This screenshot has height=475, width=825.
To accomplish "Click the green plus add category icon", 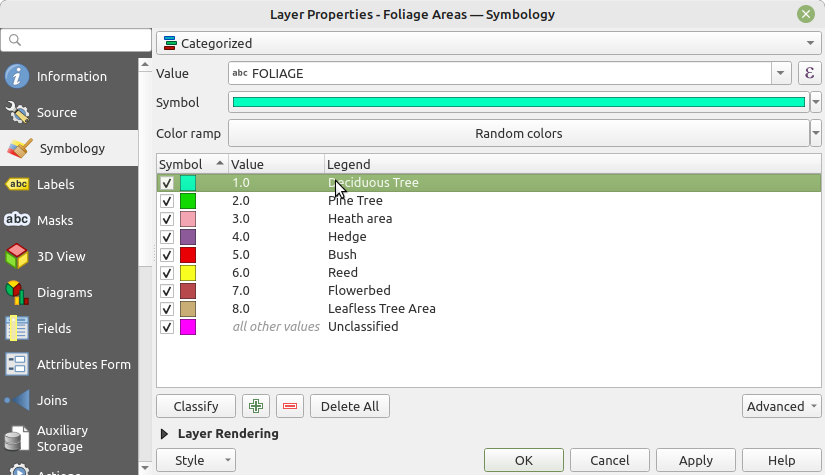I will (257, 406).
